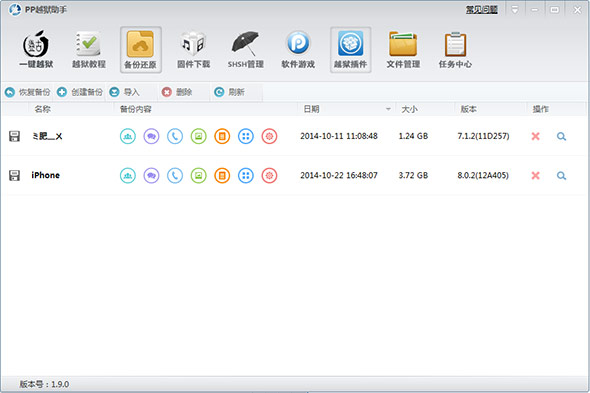Select the iPhone backup name
The image size is (590, 393).
tap(46, 175)
